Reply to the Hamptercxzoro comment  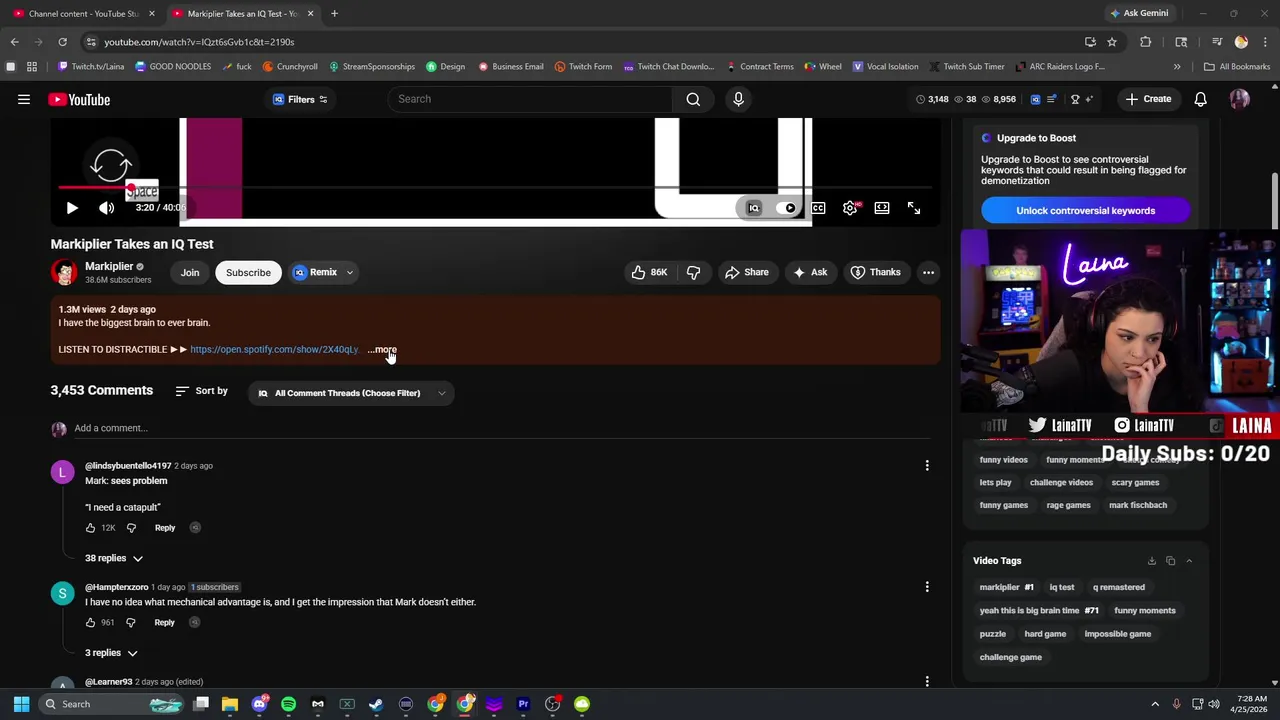[165, 622]
